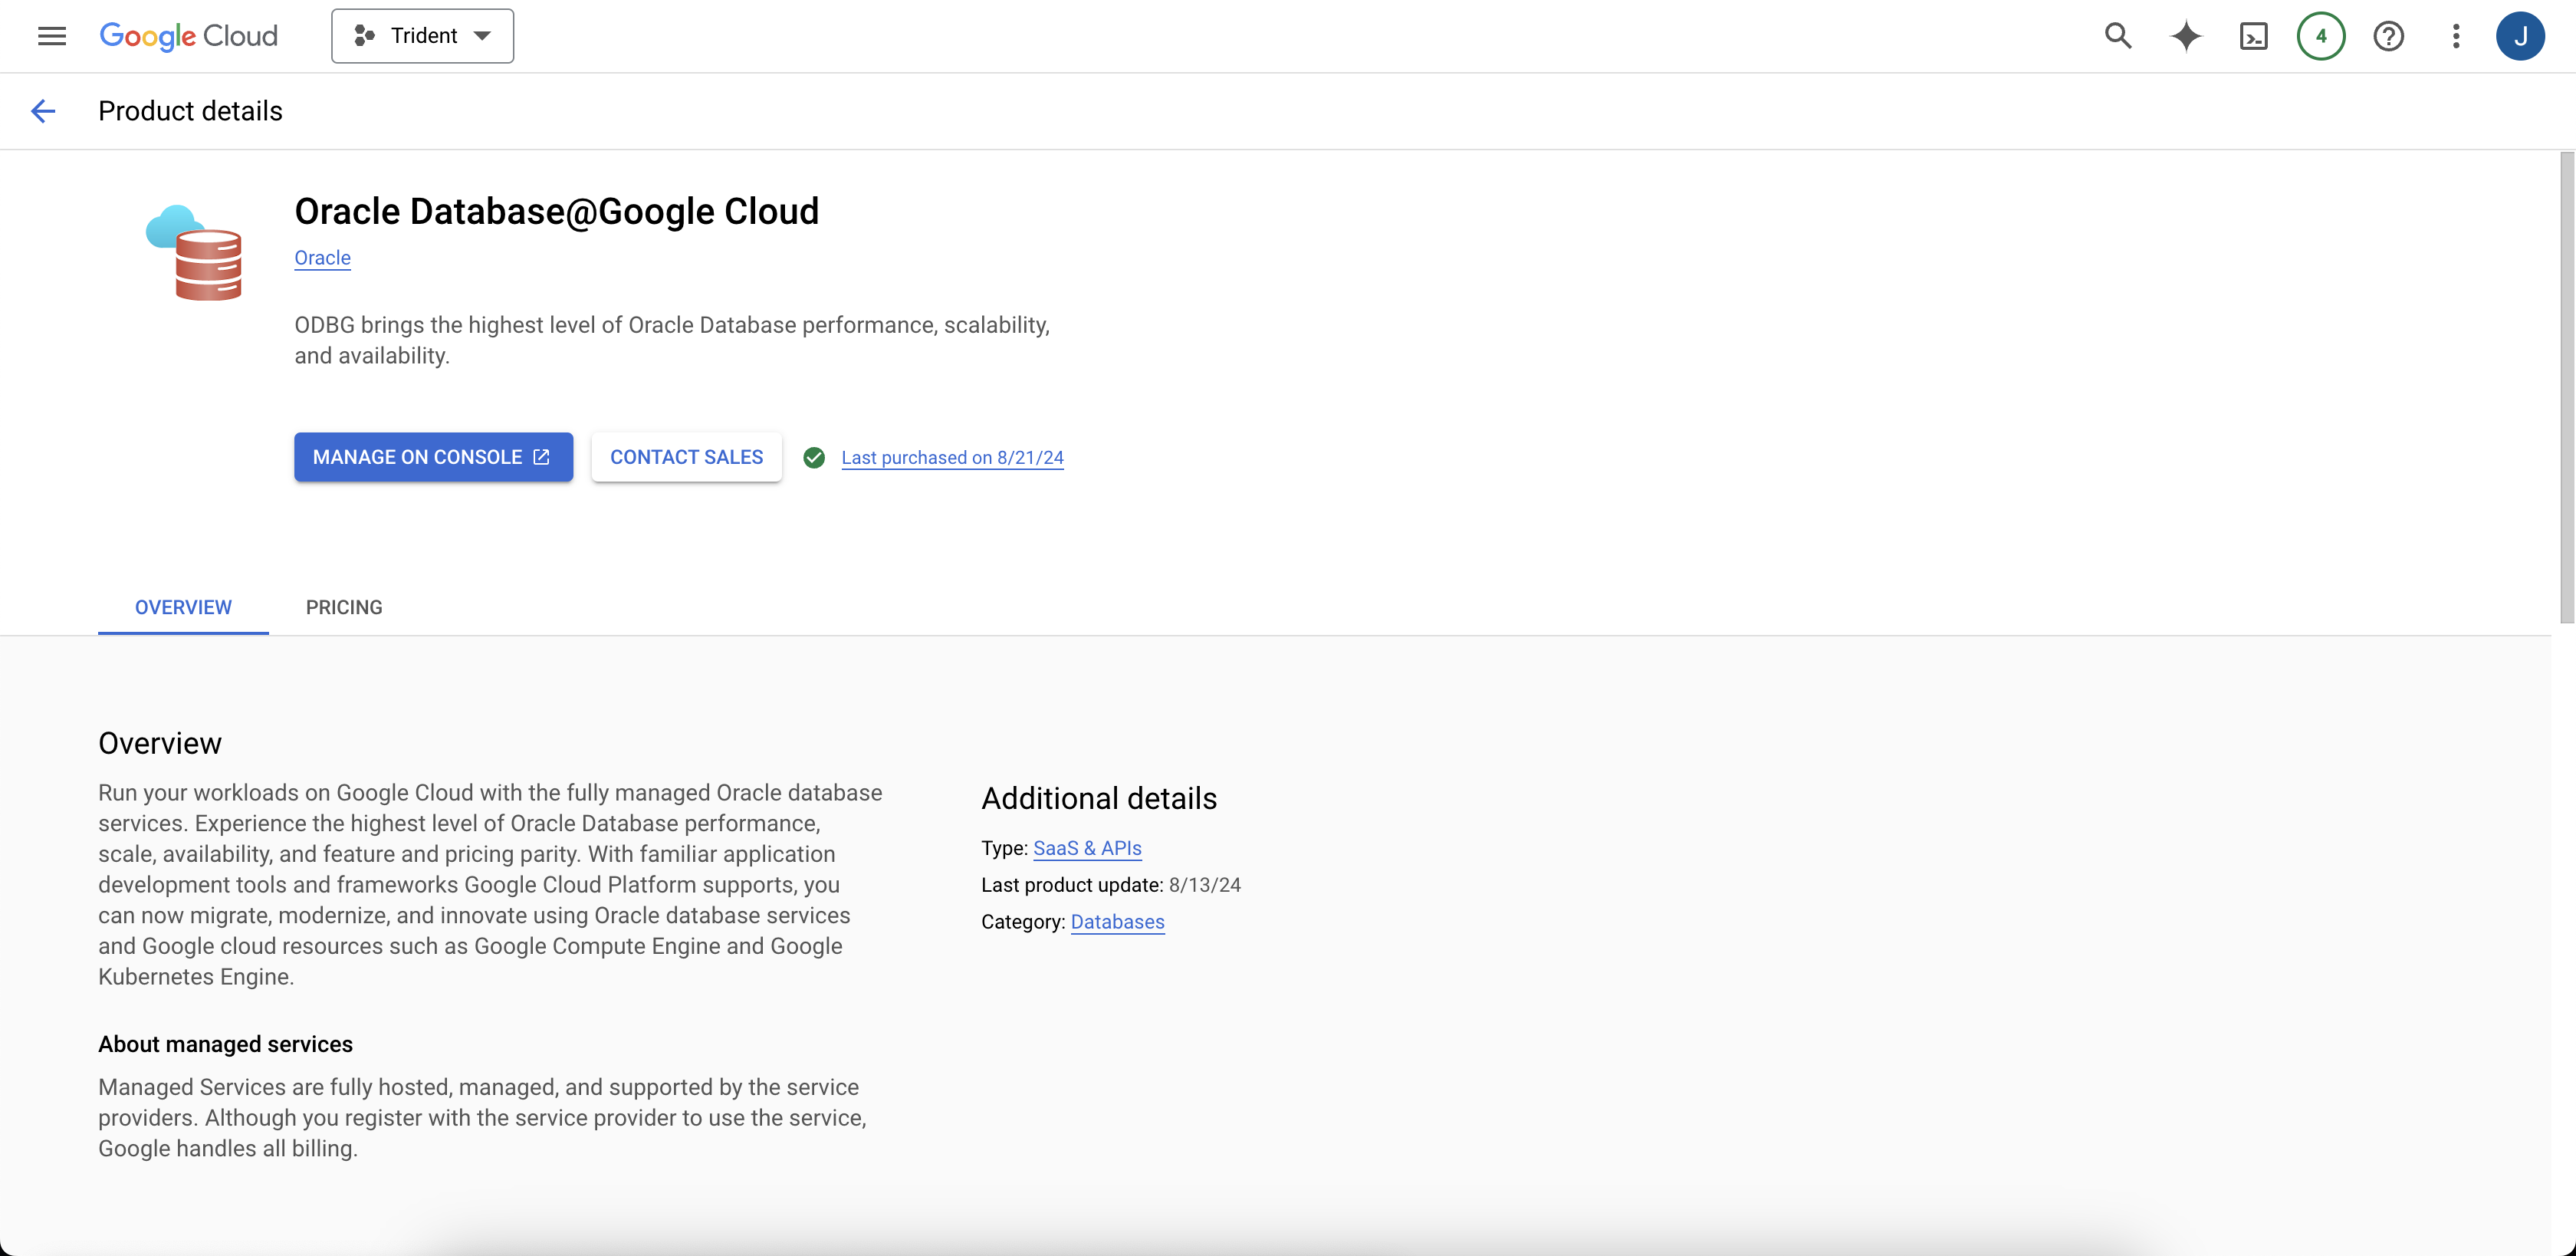
Task: Open the search icon
Action: (x=2118, y=36)
